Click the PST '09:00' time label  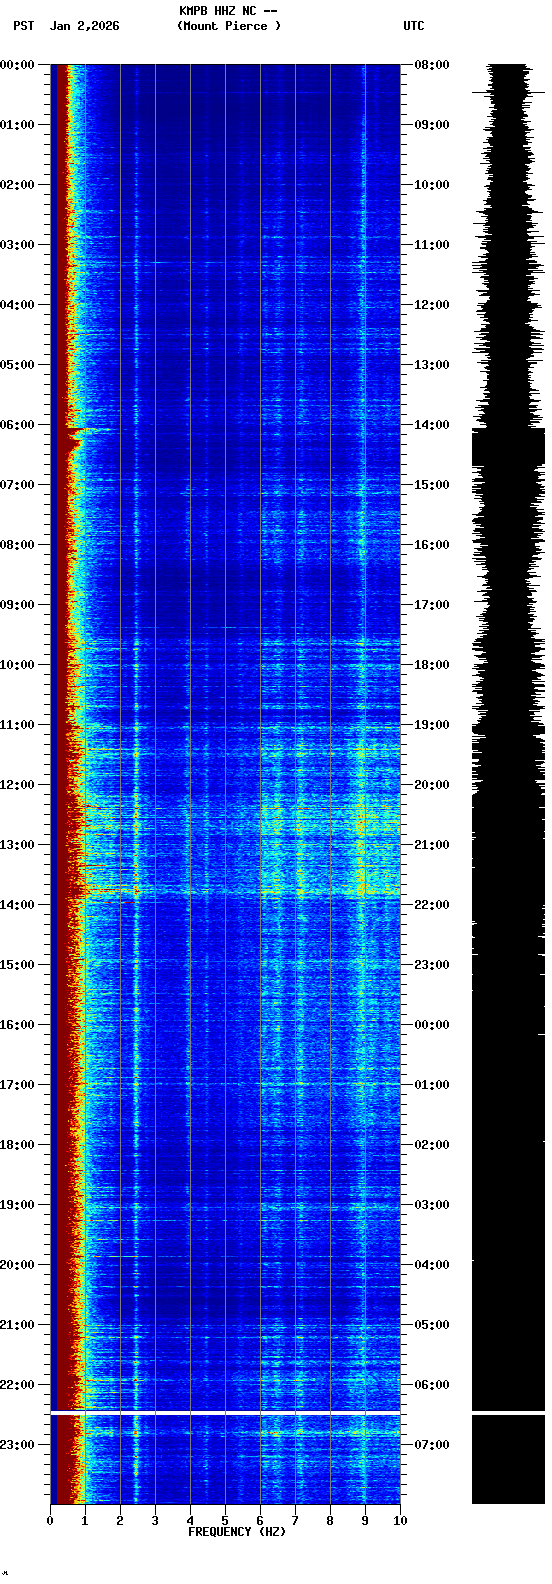tap(18, 605)
